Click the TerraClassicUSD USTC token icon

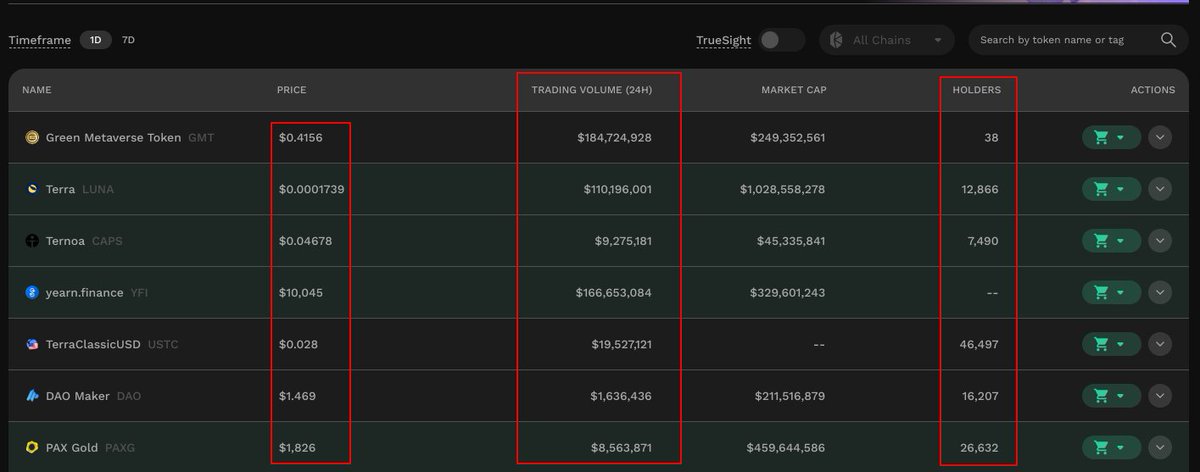point(32,344)
